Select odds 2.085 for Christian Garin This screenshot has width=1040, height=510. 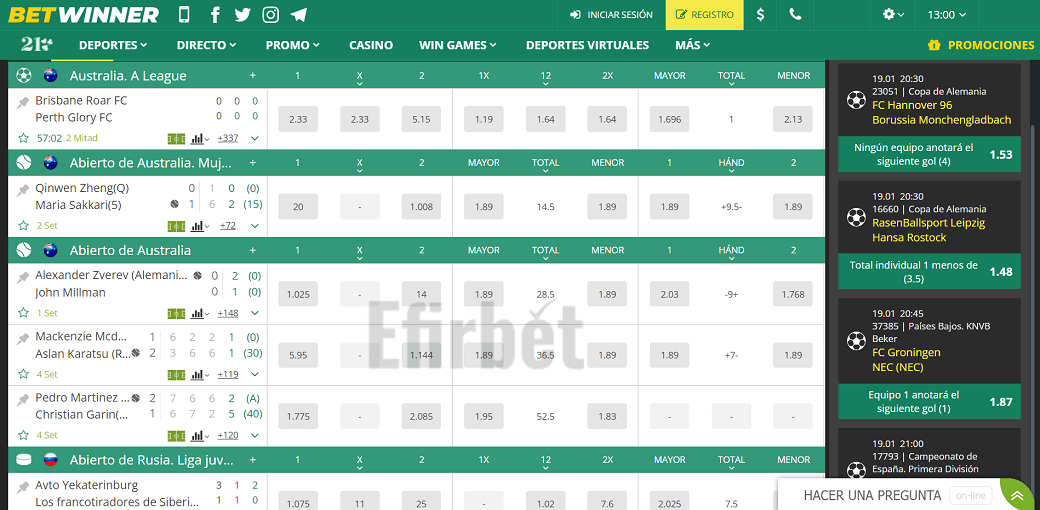coord(421,416)
